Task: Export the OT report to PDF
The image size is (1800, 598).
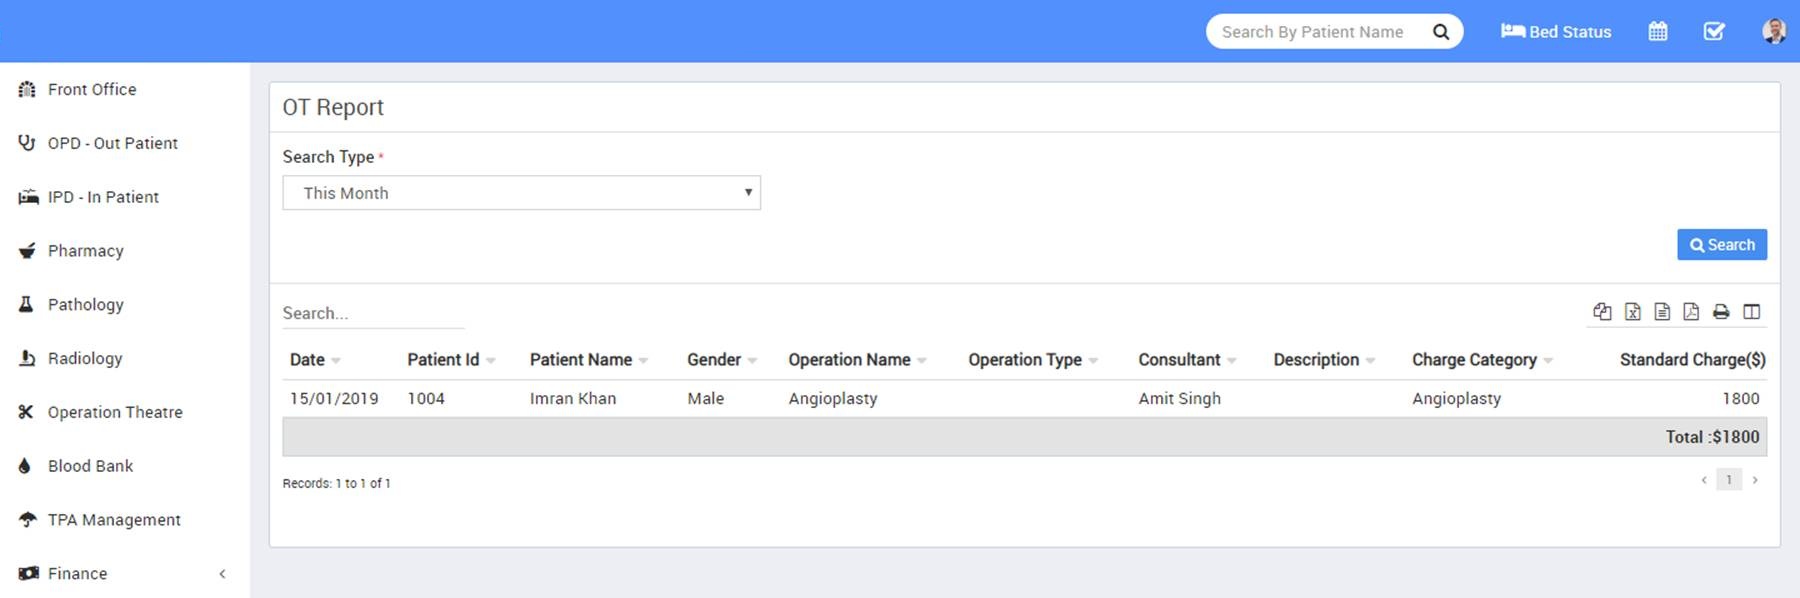Action: click(1691, 312)
